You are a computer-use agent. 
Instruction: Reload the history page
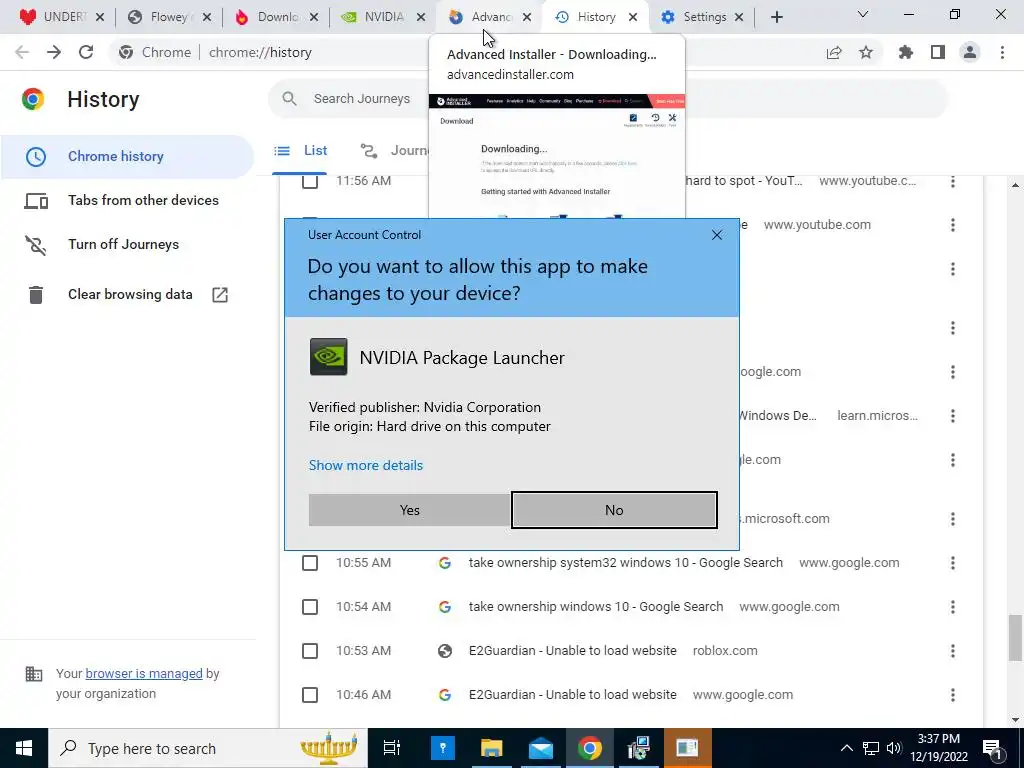[x=86, y=52]
